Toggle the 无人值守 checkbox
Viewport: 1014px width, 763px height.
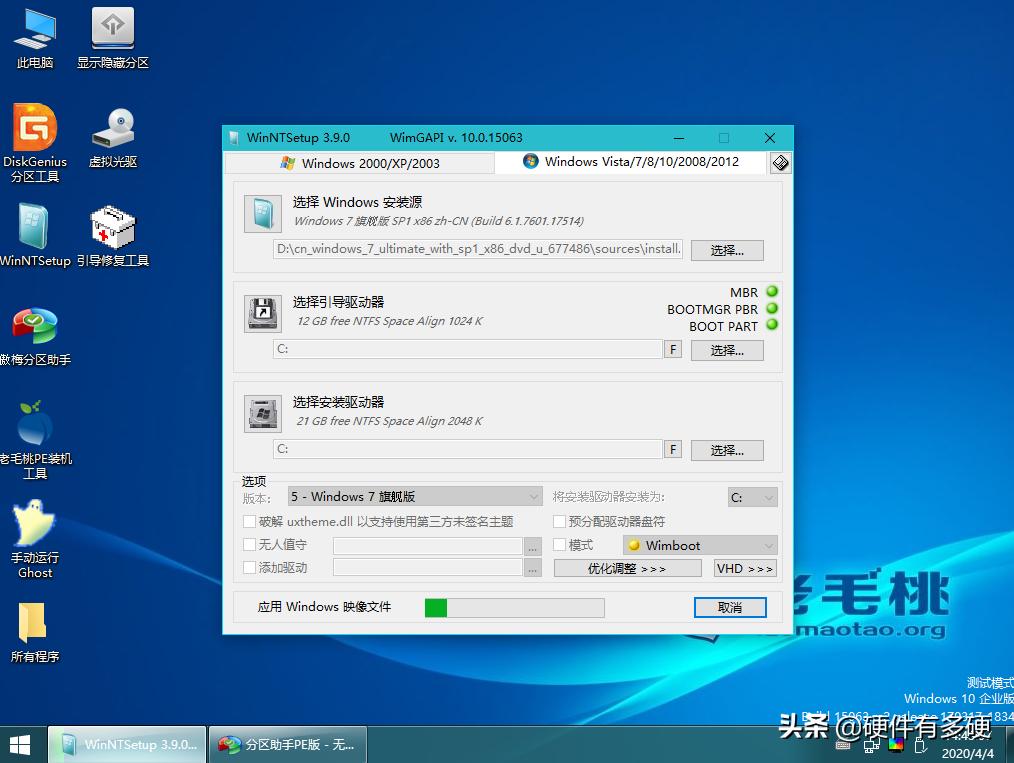(250, 545)
